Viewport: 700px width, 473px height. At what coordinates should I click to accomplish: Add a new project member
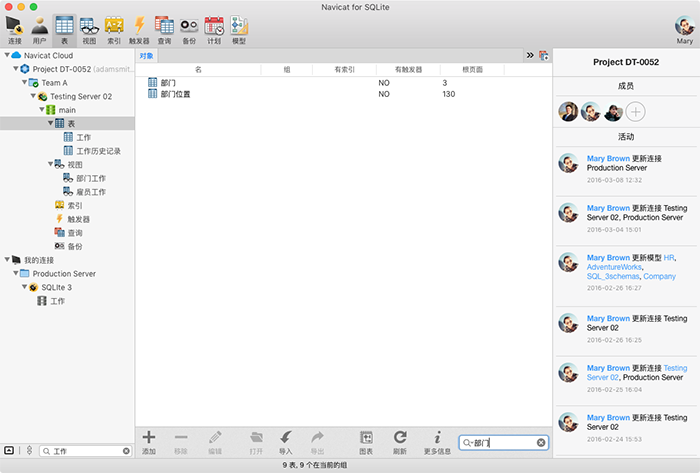(636, 112)
